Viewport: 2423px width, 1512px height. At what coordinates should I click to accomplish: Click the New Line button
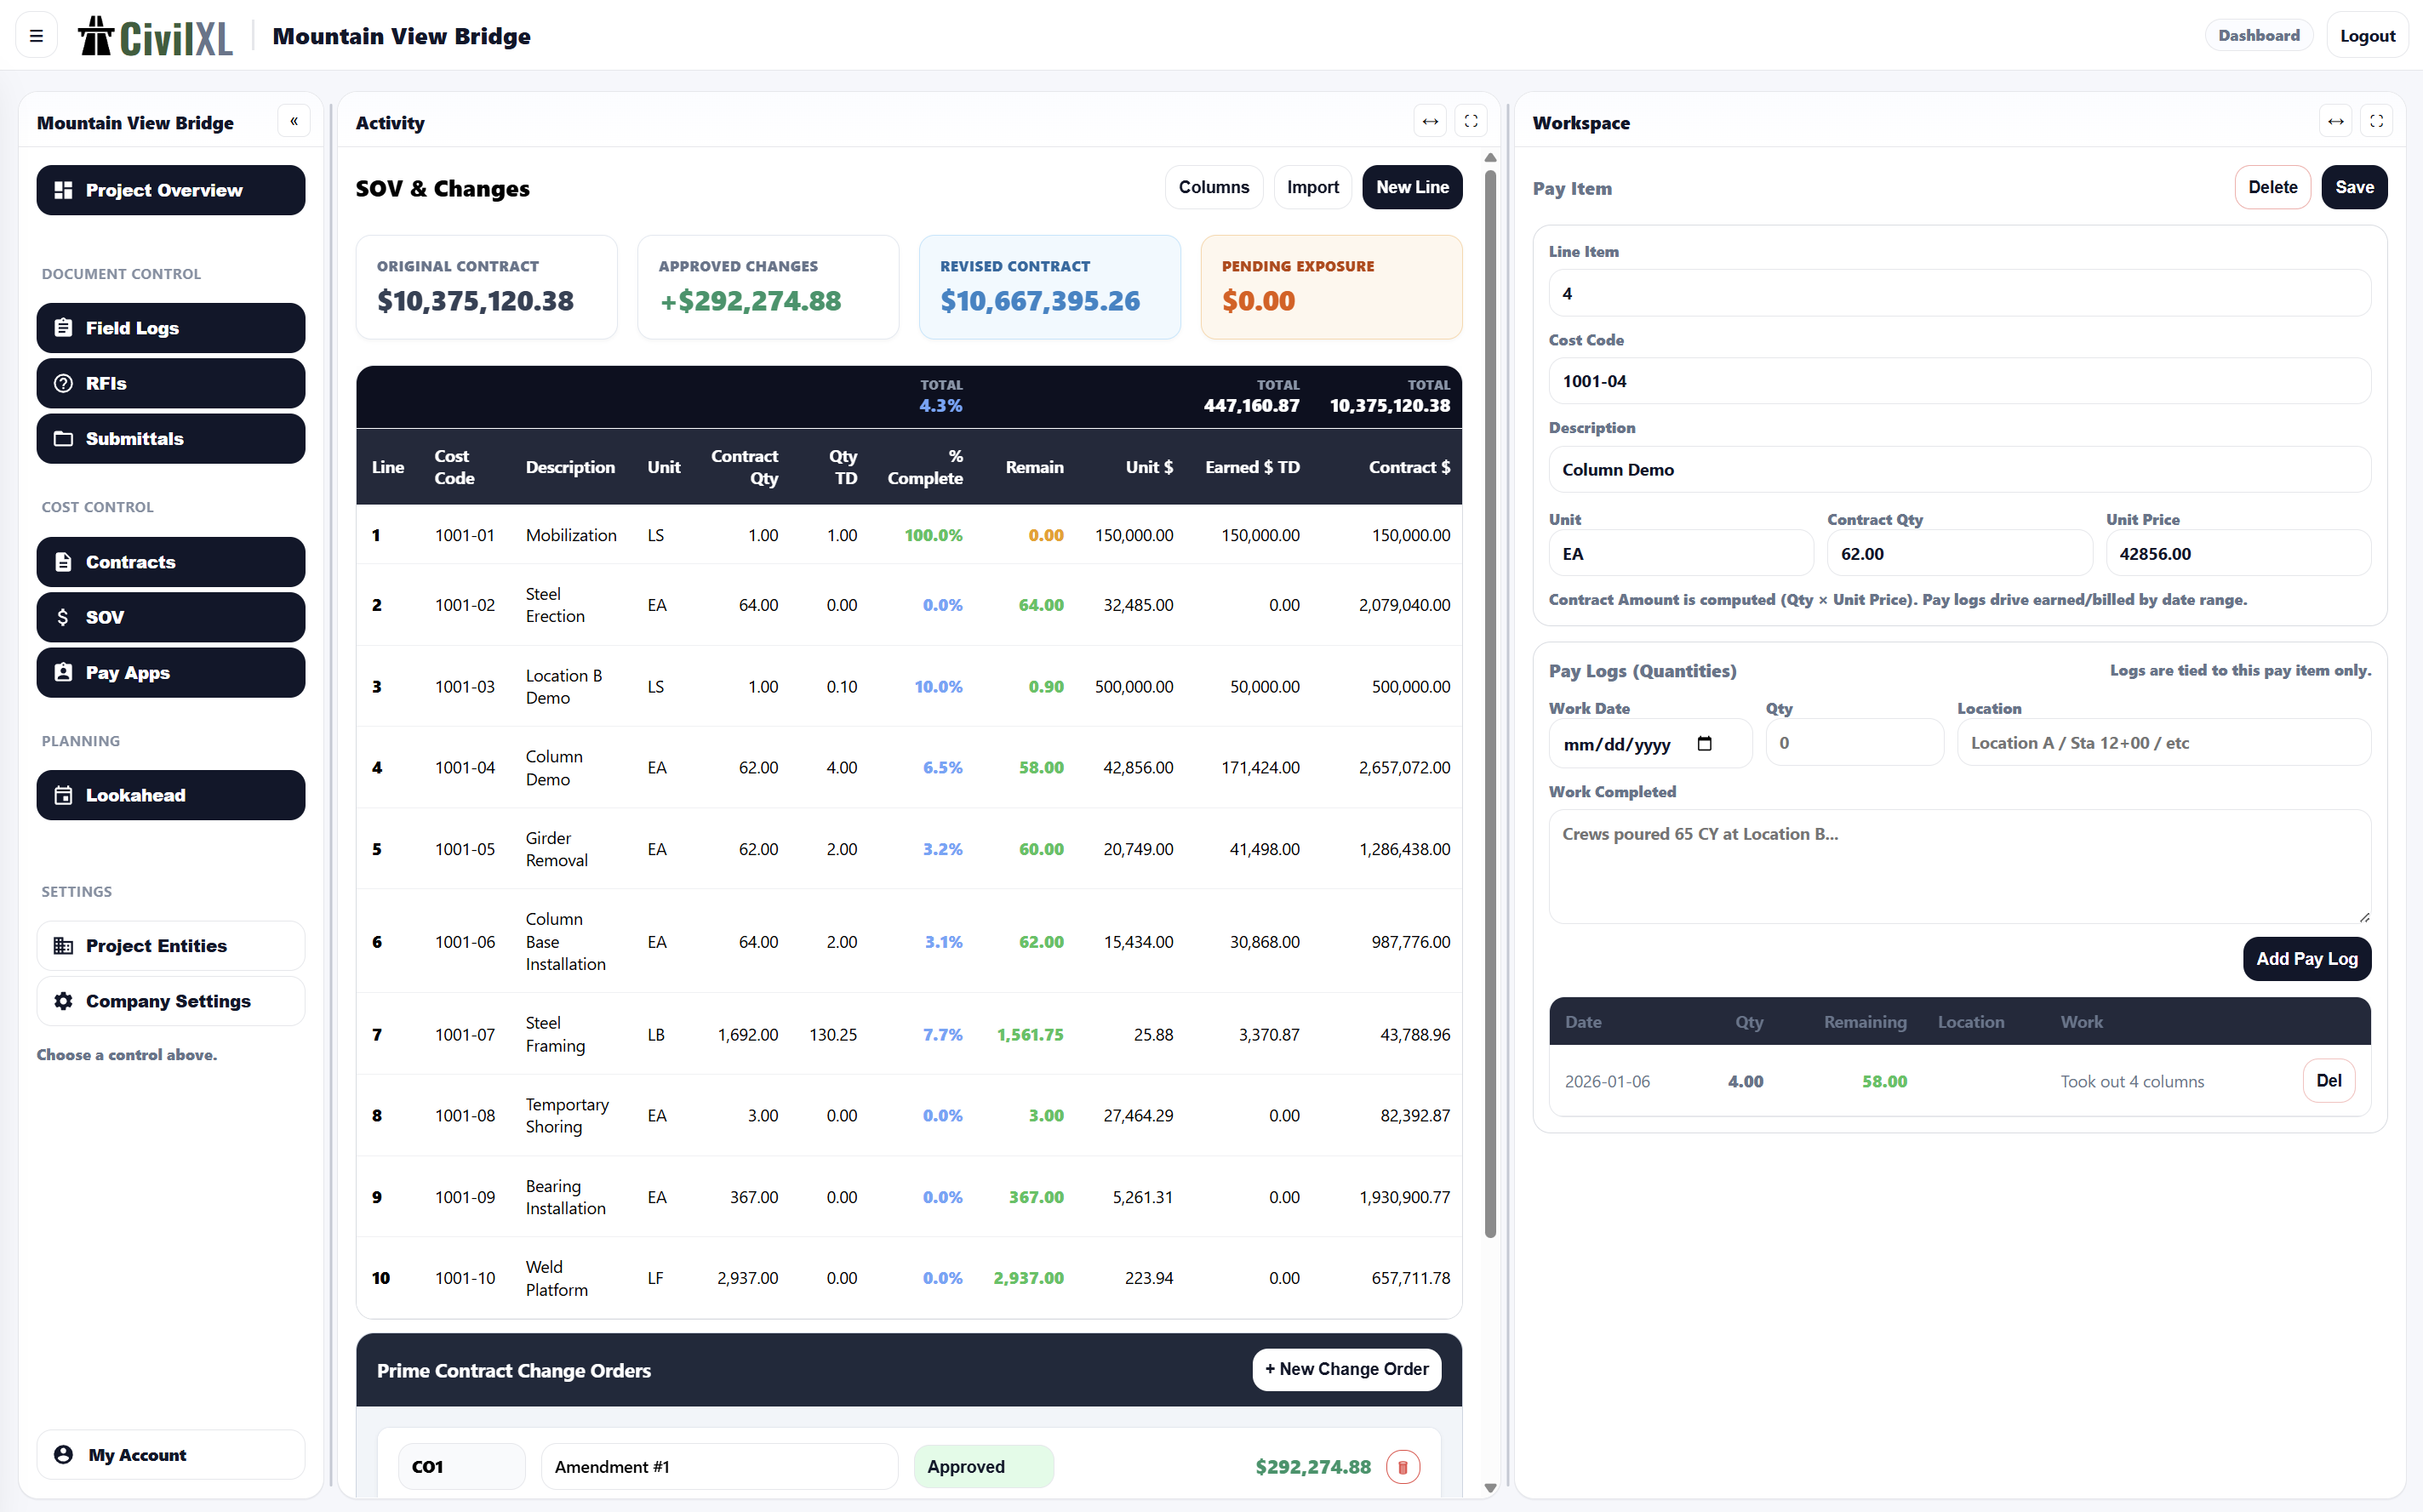tap(1411, 187)
